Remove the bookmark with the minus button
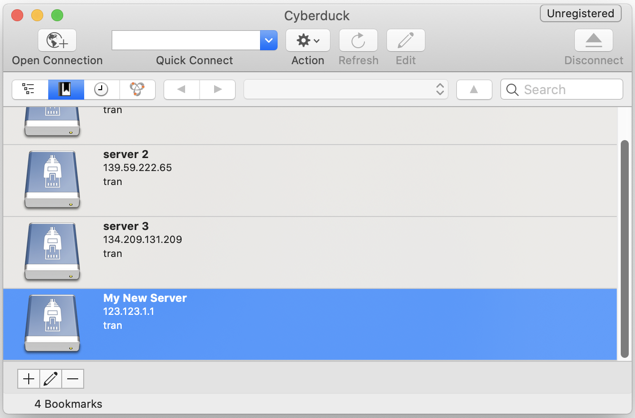Screen dimensions: 635x418 point(73,379)
